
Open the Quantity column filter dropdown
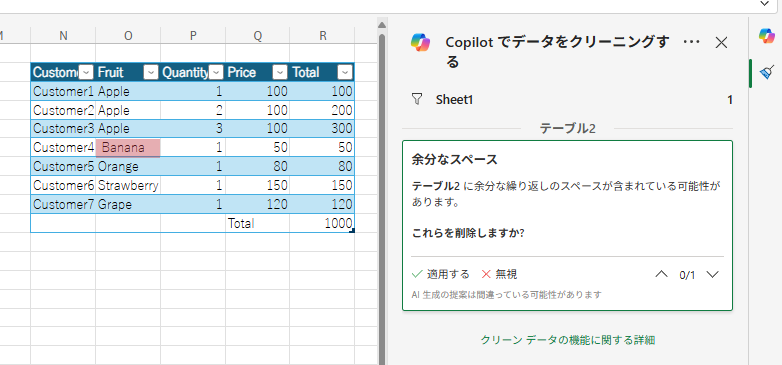(216, 73)
